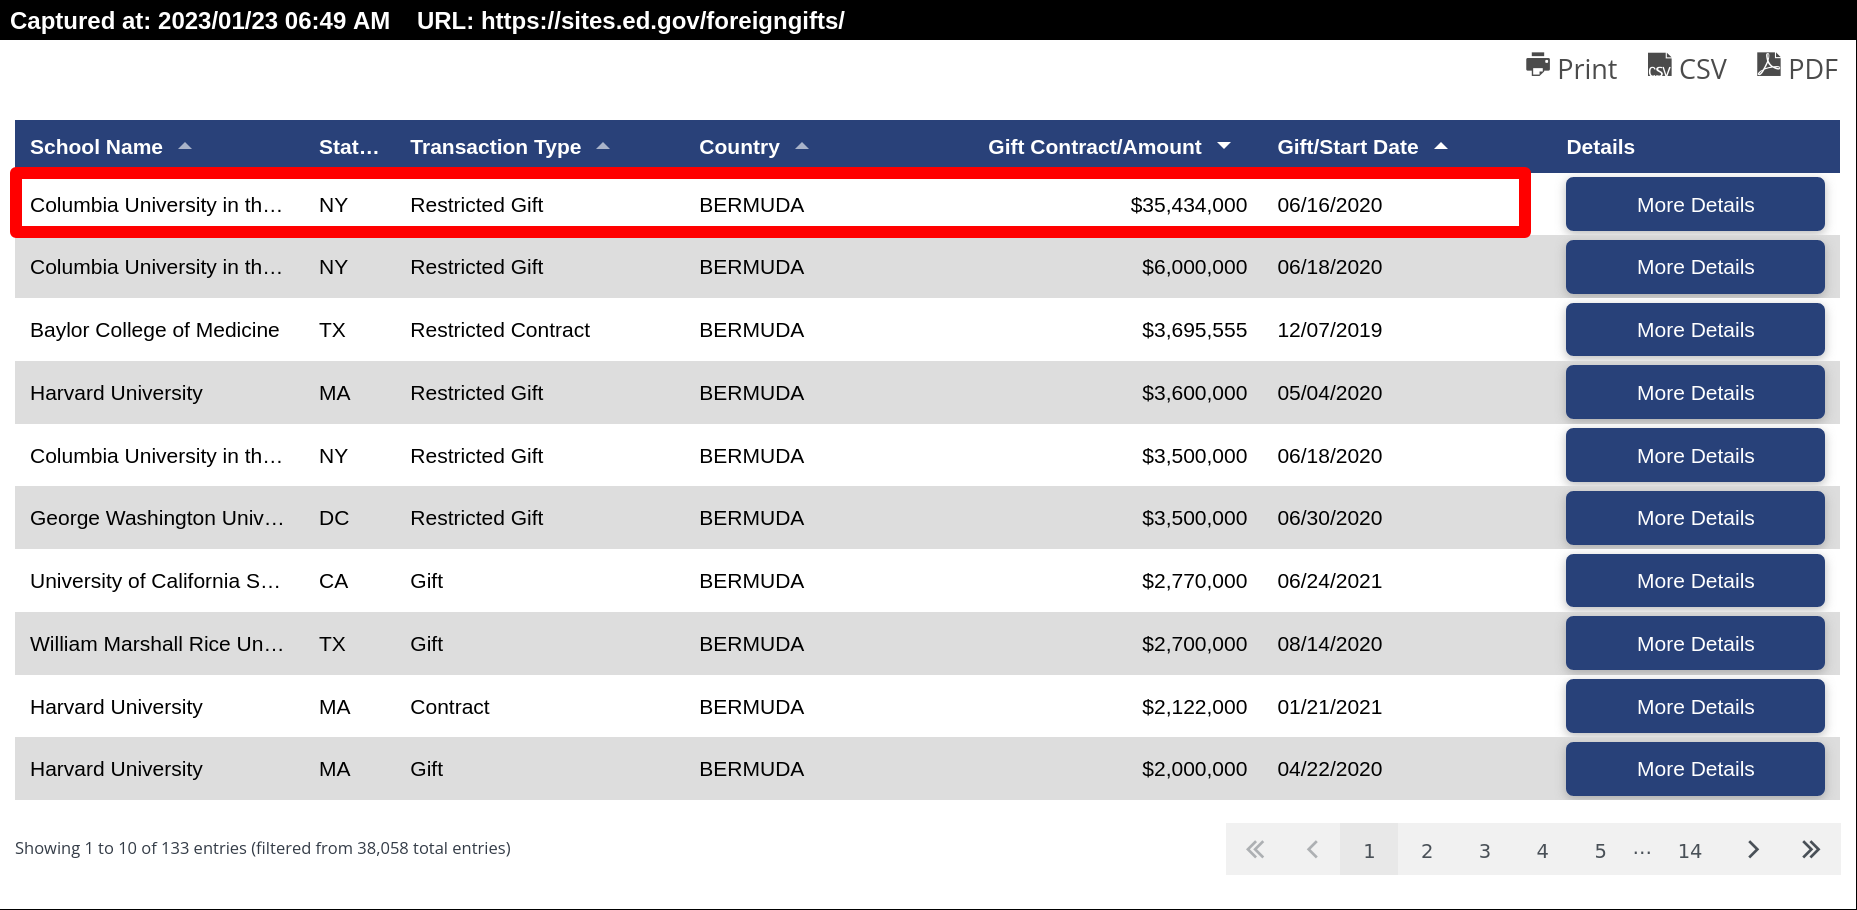Open More Details for Harvard $2,000,000 gift
1857x910 pixels.
tap(1695, 769)
